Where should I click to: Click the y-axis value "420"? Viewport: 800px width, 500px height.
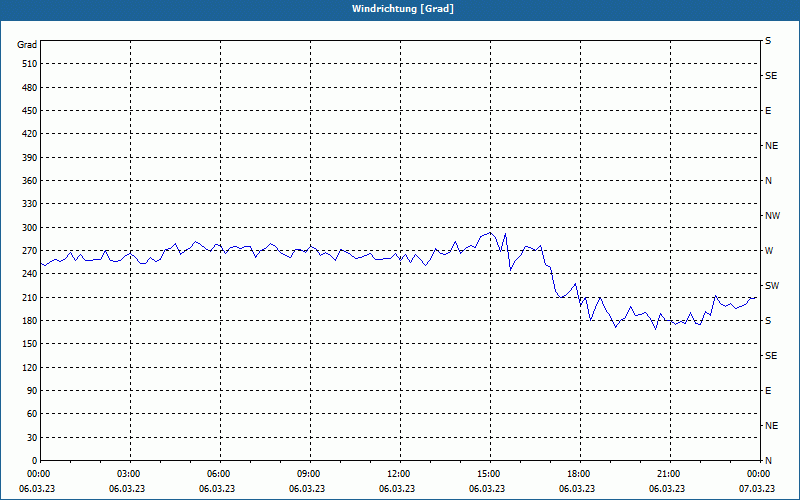tap(30, 134)
